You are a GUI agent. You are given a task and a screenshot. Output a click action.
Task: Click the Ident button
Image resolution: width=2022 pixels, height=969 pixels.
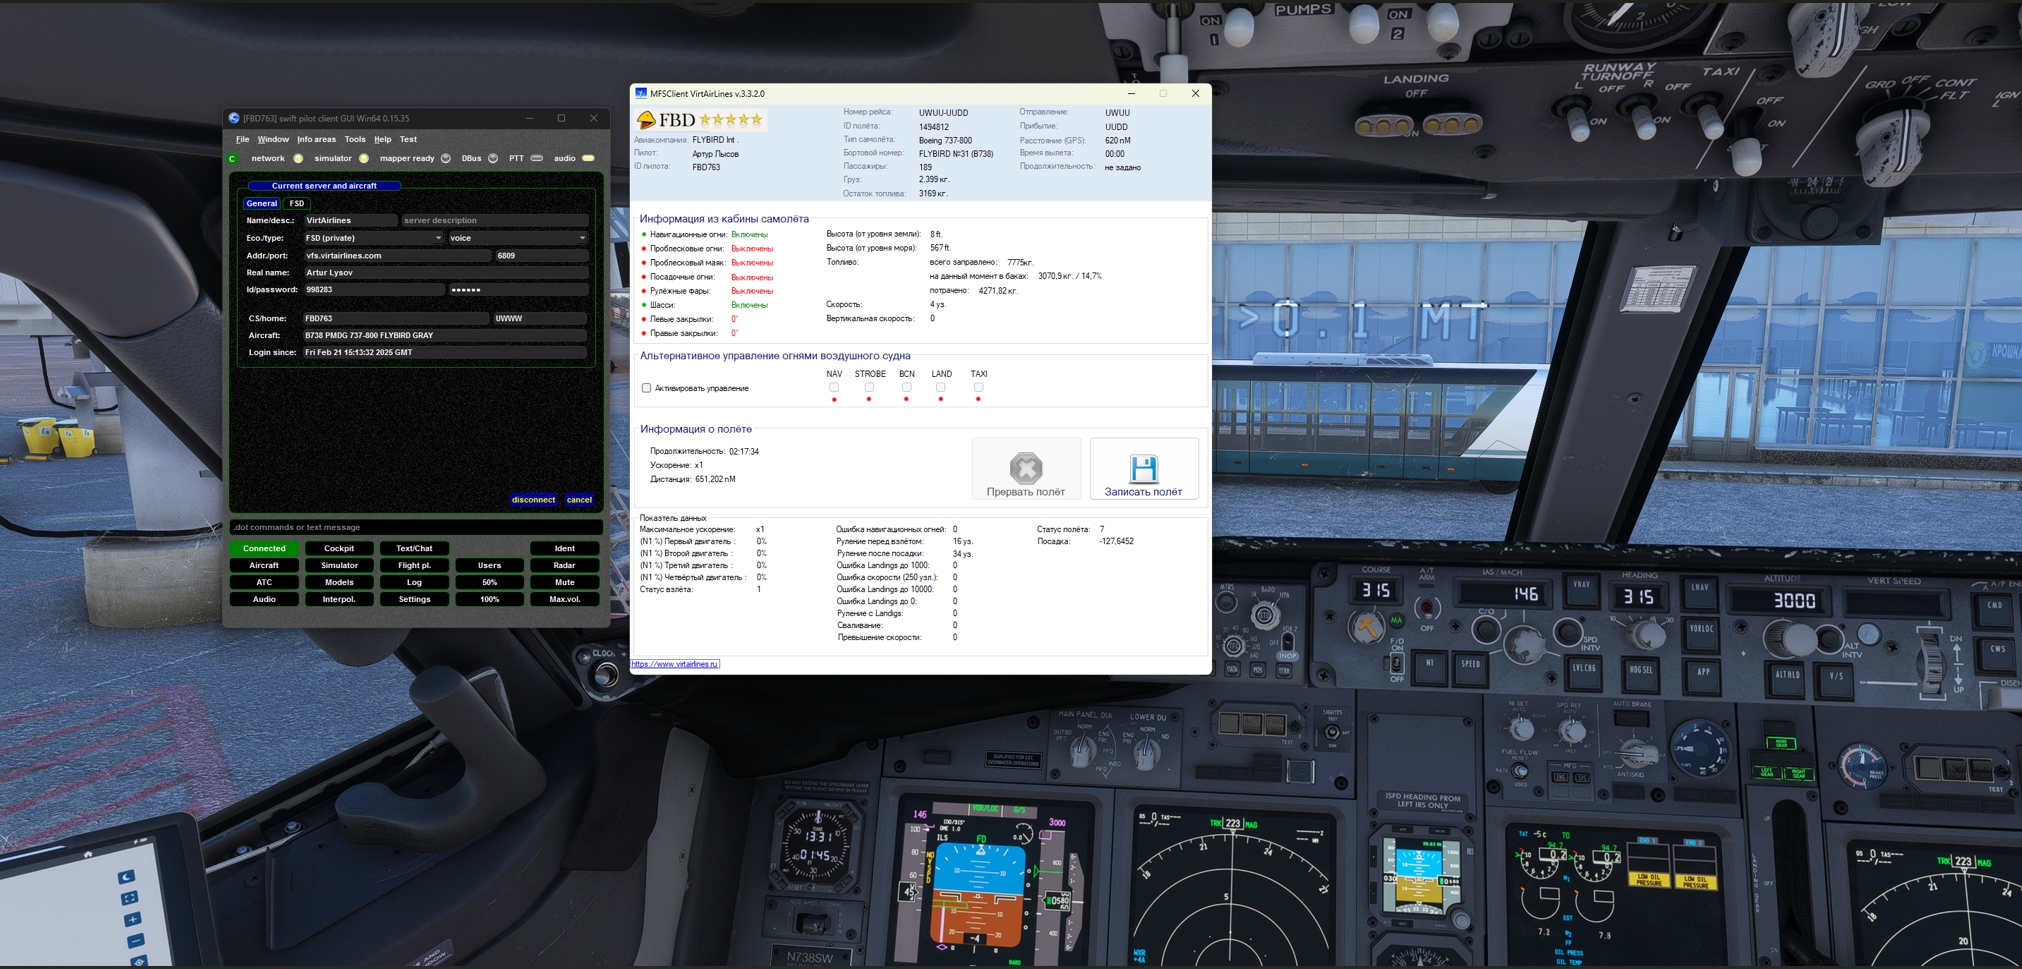[565, 548]
